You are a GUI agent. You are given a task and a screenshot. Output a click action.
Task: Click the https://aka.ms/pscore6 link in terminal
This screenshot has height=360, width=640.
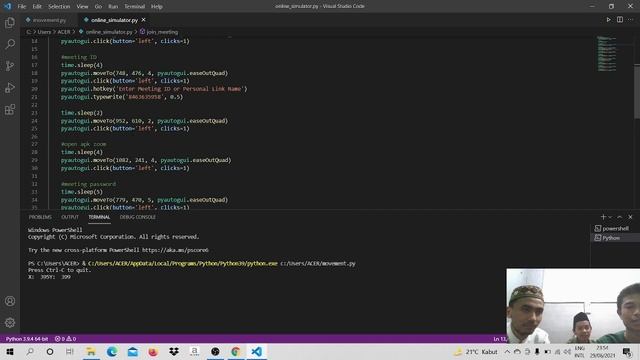coord(175,250)
